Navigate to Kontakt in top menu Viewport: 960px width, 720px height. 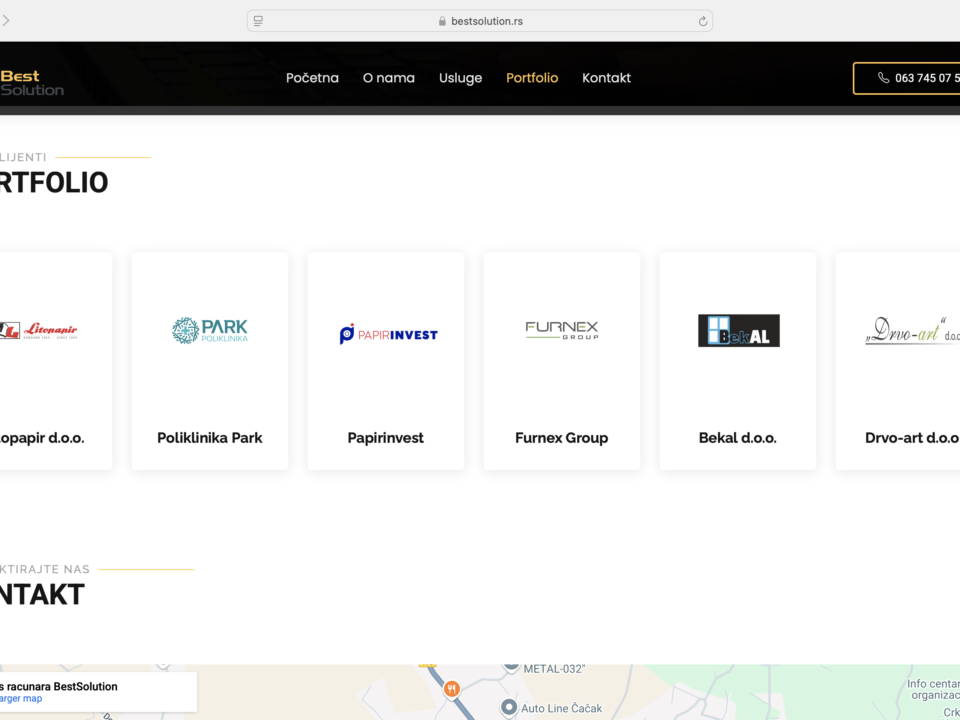[606, 78]
